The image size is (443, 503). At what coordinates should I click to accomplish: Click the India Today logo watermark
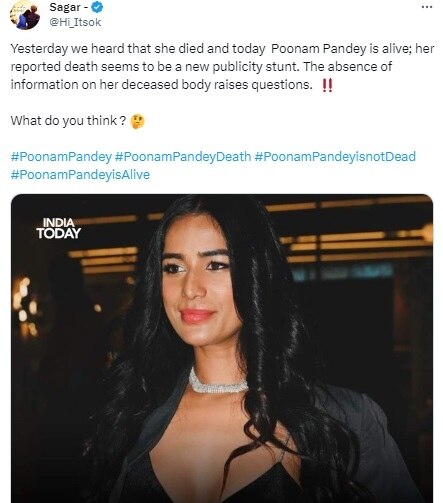59,228
